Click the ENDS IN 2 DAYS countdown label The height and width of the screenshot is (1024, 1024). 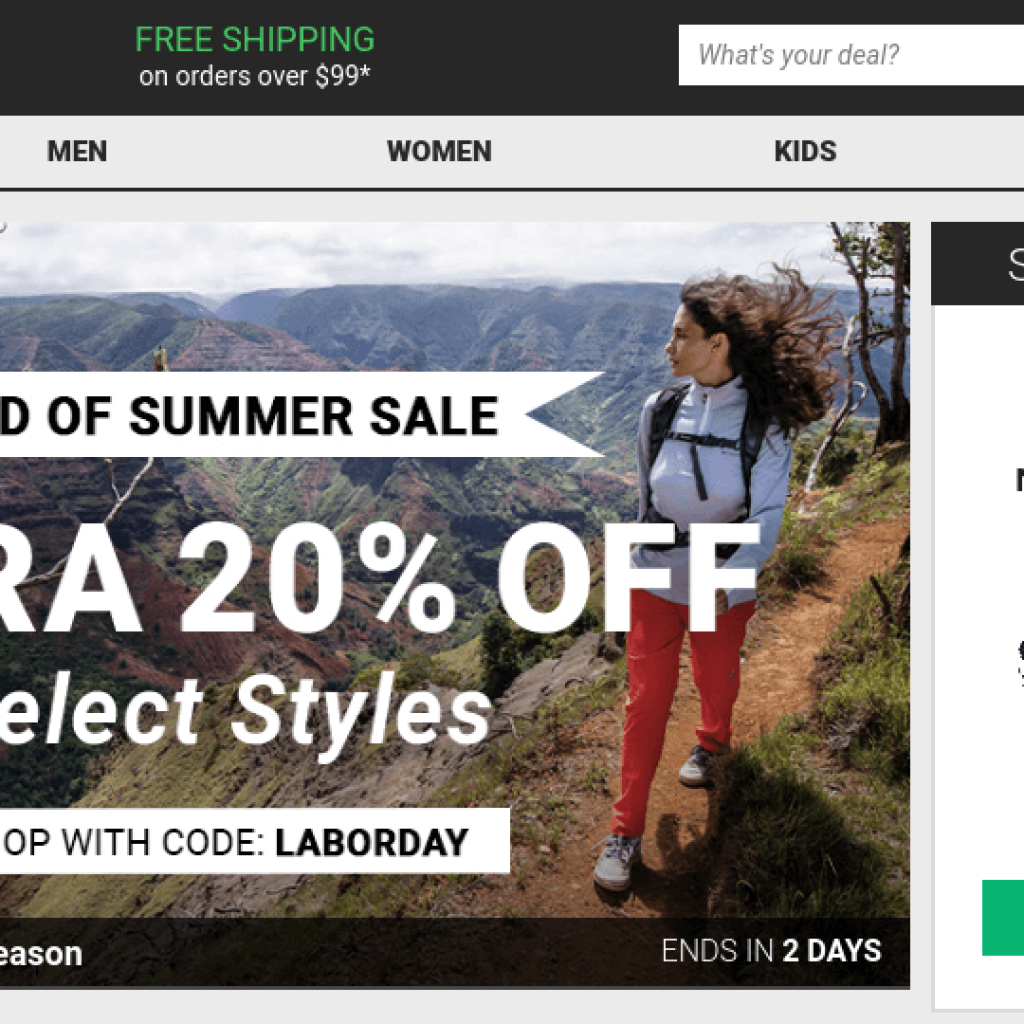[x=771, y=951]
